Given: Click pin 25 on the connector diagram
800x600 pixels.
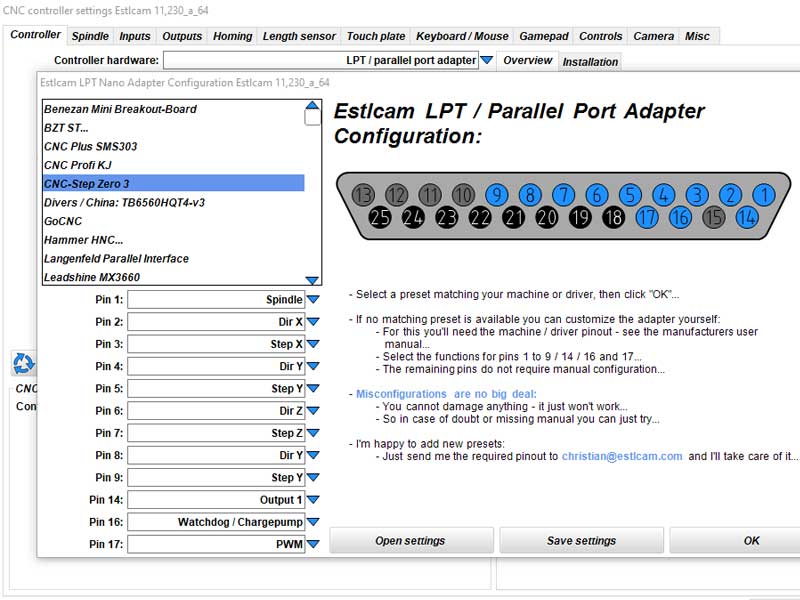Looking at the screenshot, I should click(x=379, y=214).
